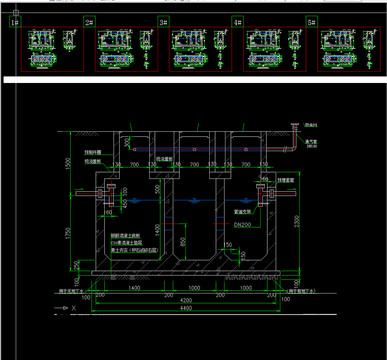Select the 4200 dimension text
The image size is (387, 360).
(x=186, y=300)
